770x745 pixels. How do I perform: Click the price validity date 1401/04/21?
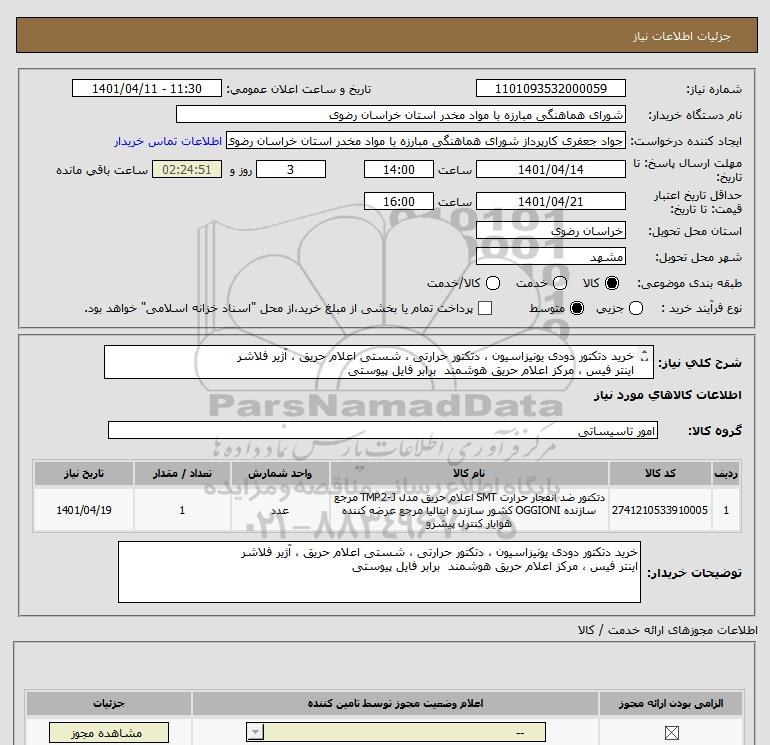tap(550, 201)
